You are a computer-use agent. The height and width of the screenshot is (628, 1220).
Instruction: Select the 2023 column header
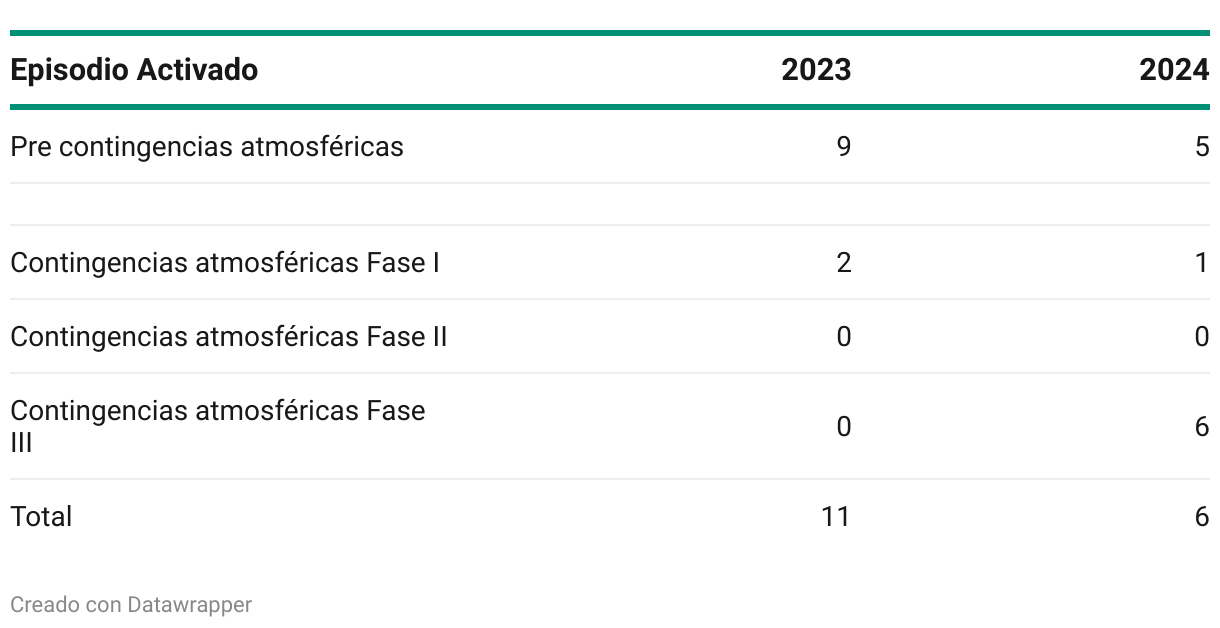click(x=816, y=70)
